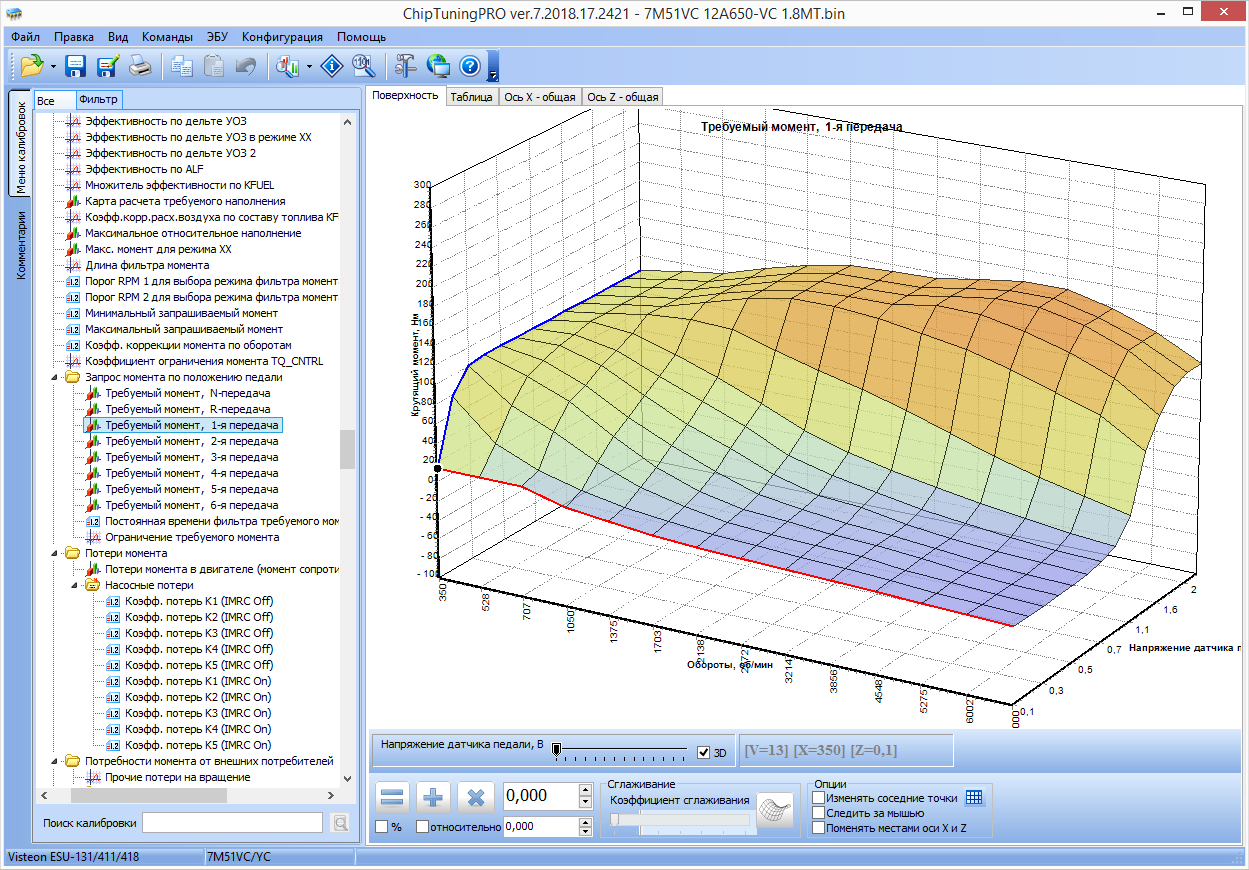Check the 'Следить за мышью' option
1249x870 pixels.
(x=819, y=813)
